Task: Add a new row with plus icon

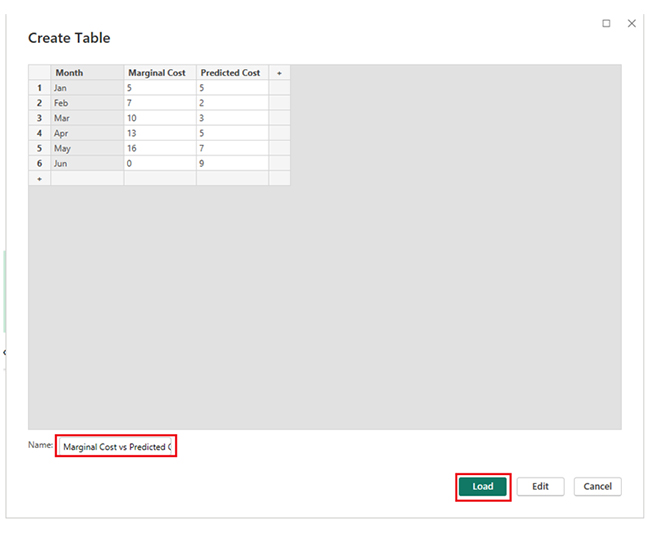Action: (x=39, y=178)
